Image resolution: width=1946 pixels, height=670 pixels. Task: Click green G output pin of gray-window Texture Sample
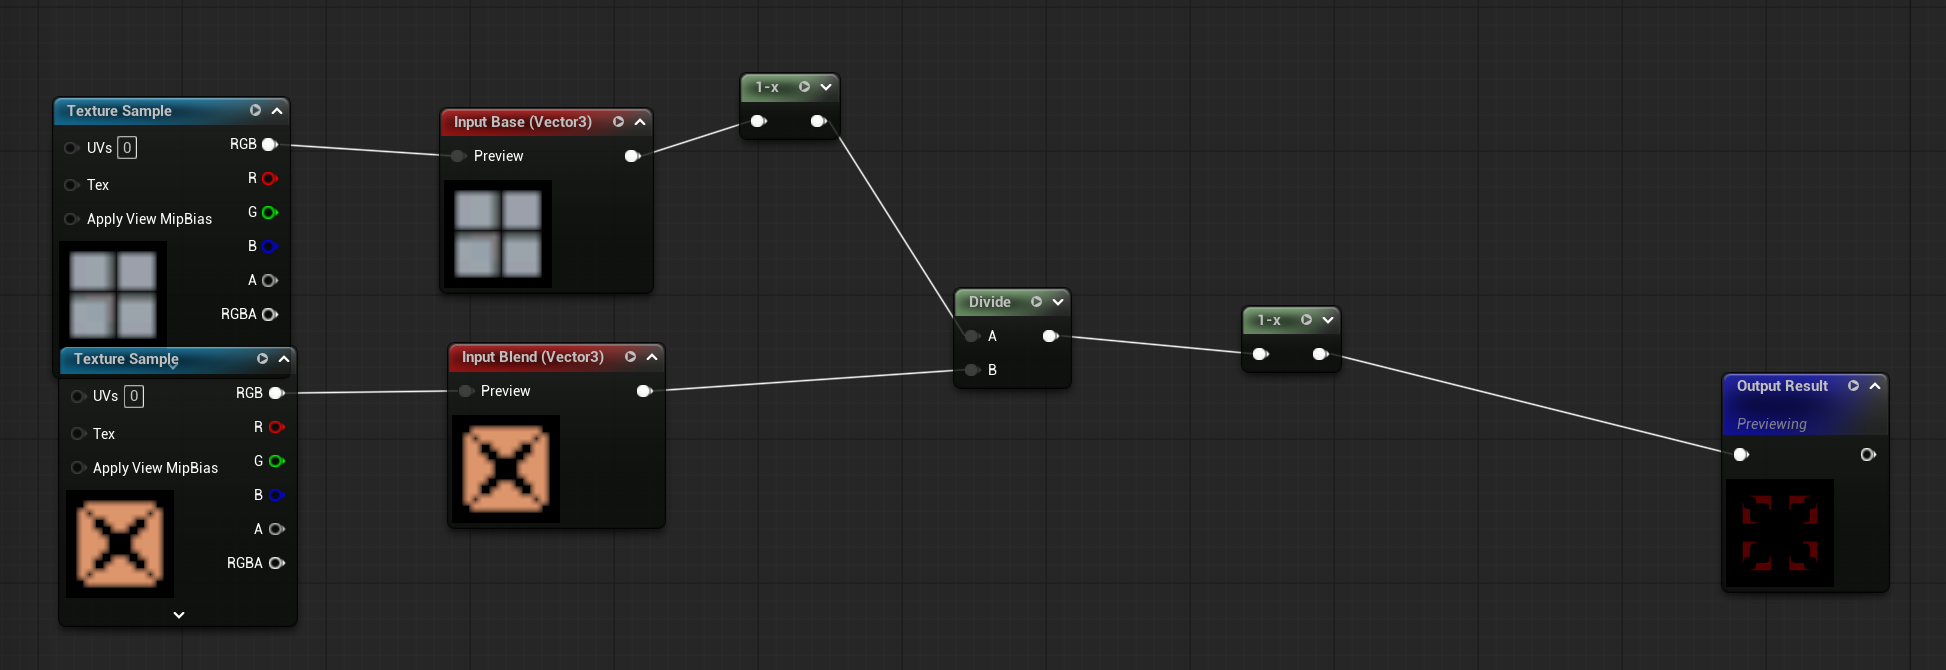pos(269,213)
